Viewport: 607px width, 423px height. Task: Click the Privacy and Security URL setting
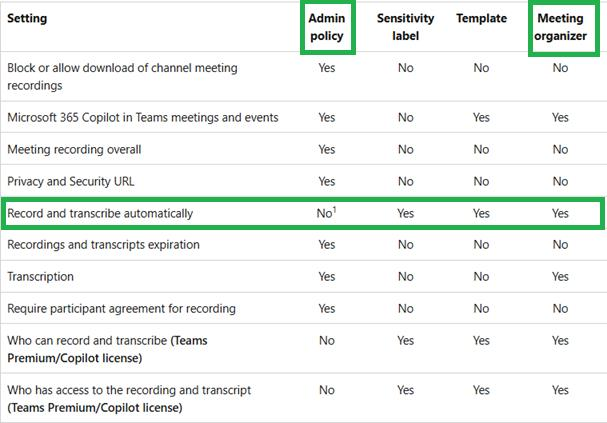pos(70,182)
